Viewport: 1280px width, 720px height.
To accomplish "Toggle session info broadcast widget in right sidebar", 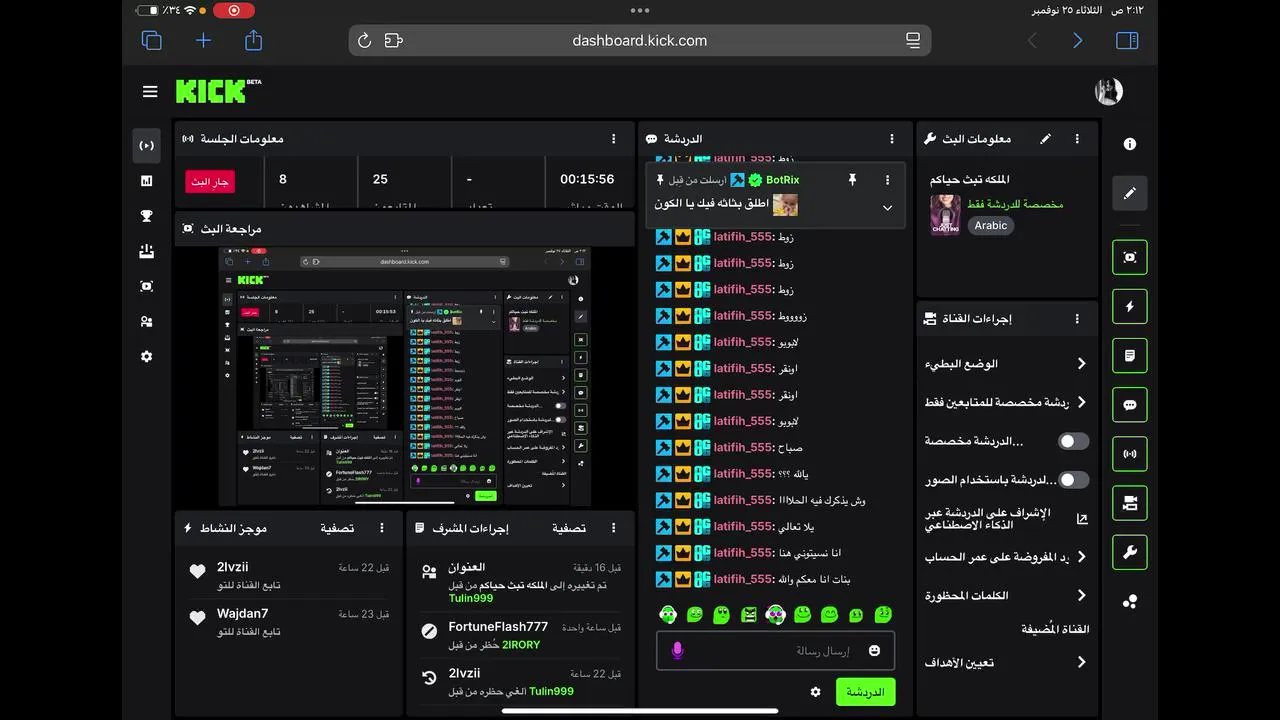I will coord(1130,454).
